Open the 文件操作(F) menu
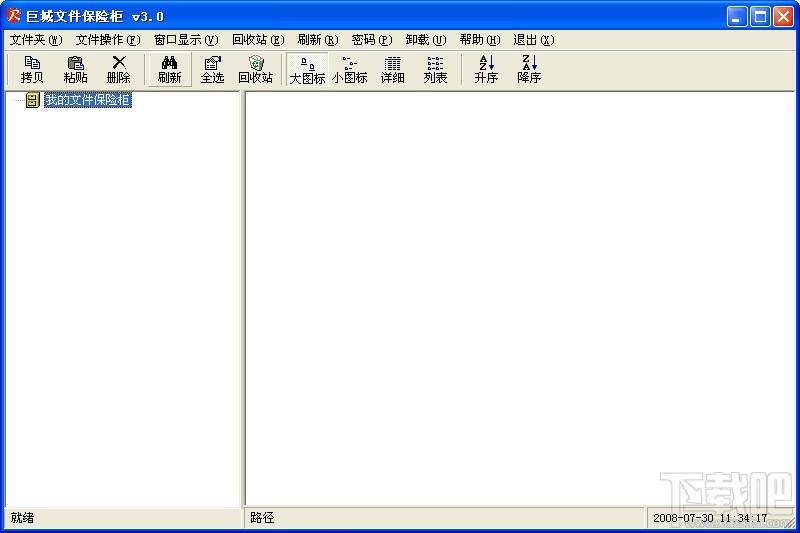This screenshot has width=800, height=533. coord(108,40)
